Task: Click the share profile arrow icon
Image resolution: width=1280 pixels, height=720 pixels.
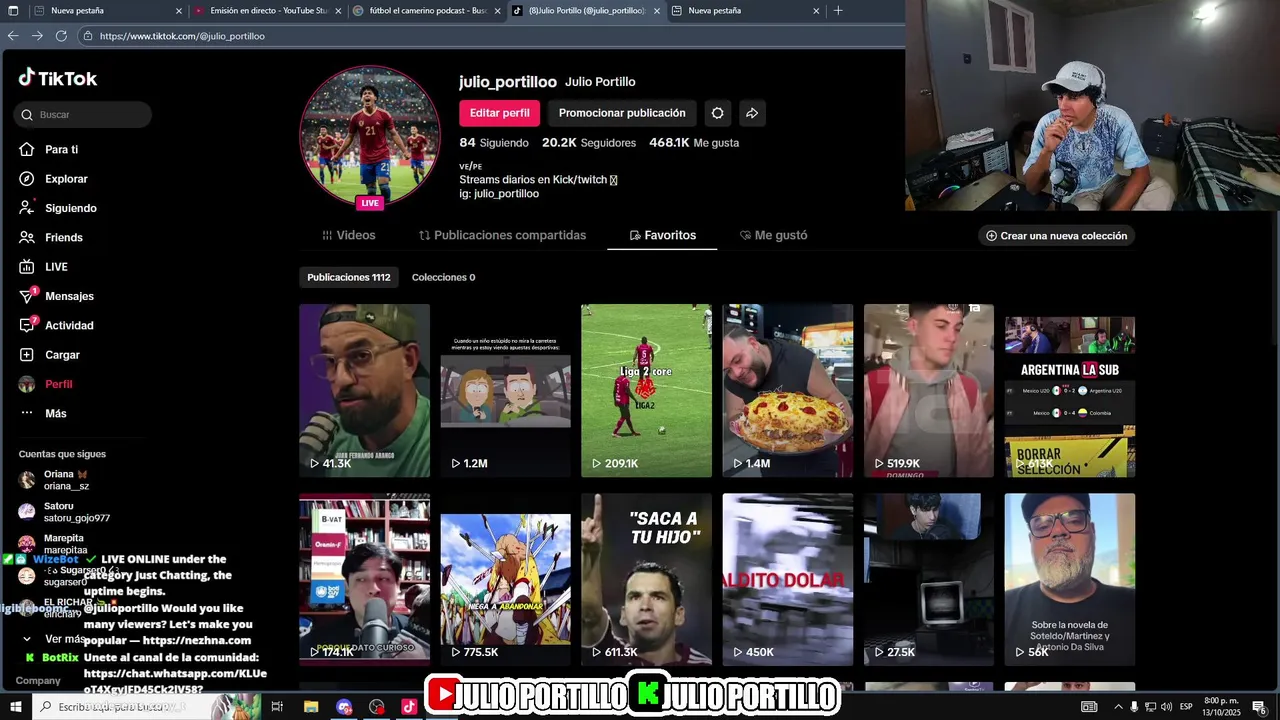Action: [752, 113]
